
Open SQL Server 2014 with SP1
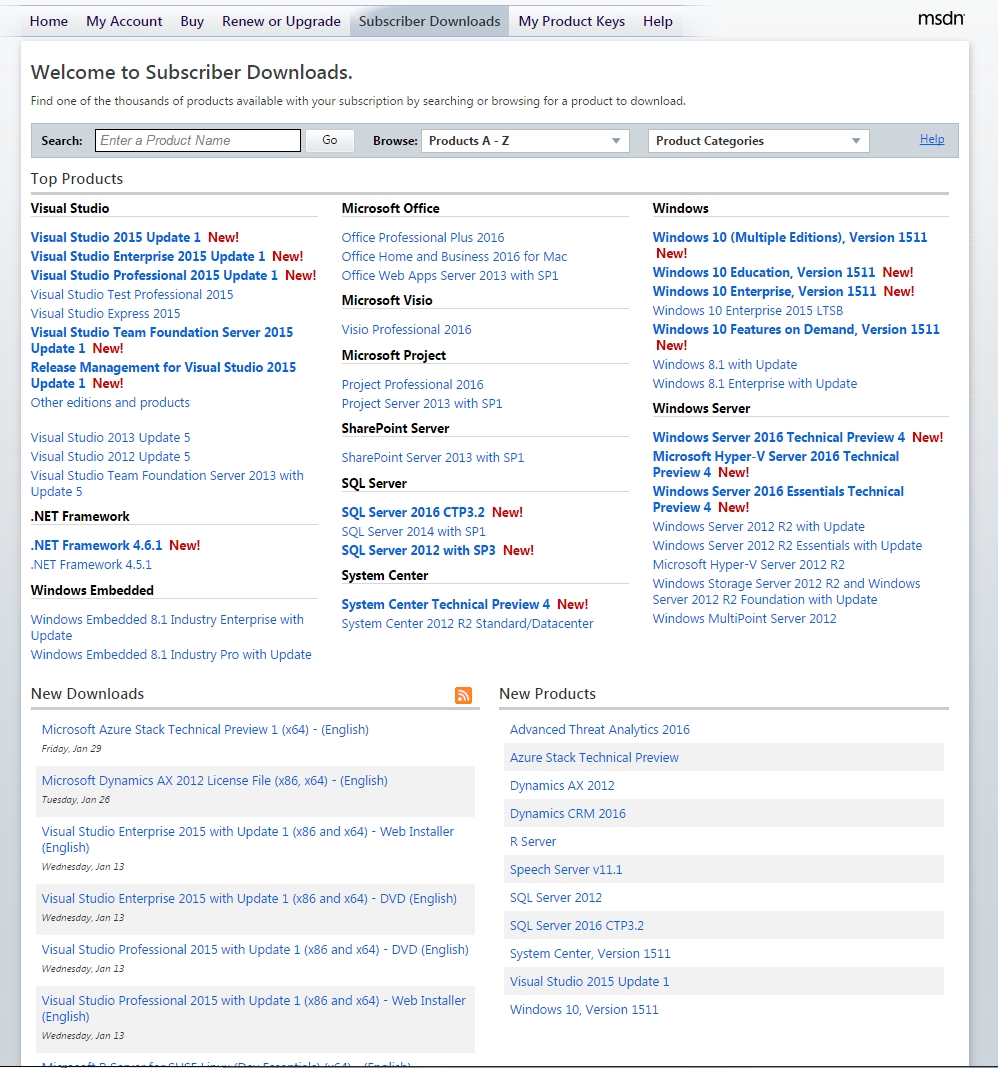pyautogui.click(x=413, y=531)
